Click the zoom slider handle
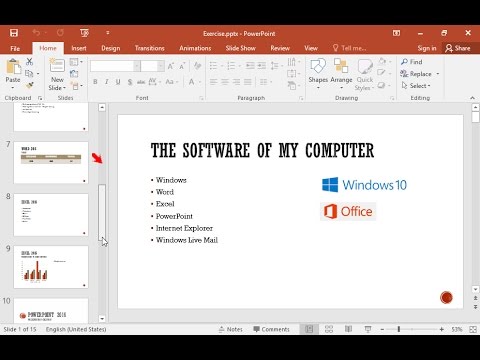Screen dimensions: 480x360 pyautogui.click(x=399, y=329)
